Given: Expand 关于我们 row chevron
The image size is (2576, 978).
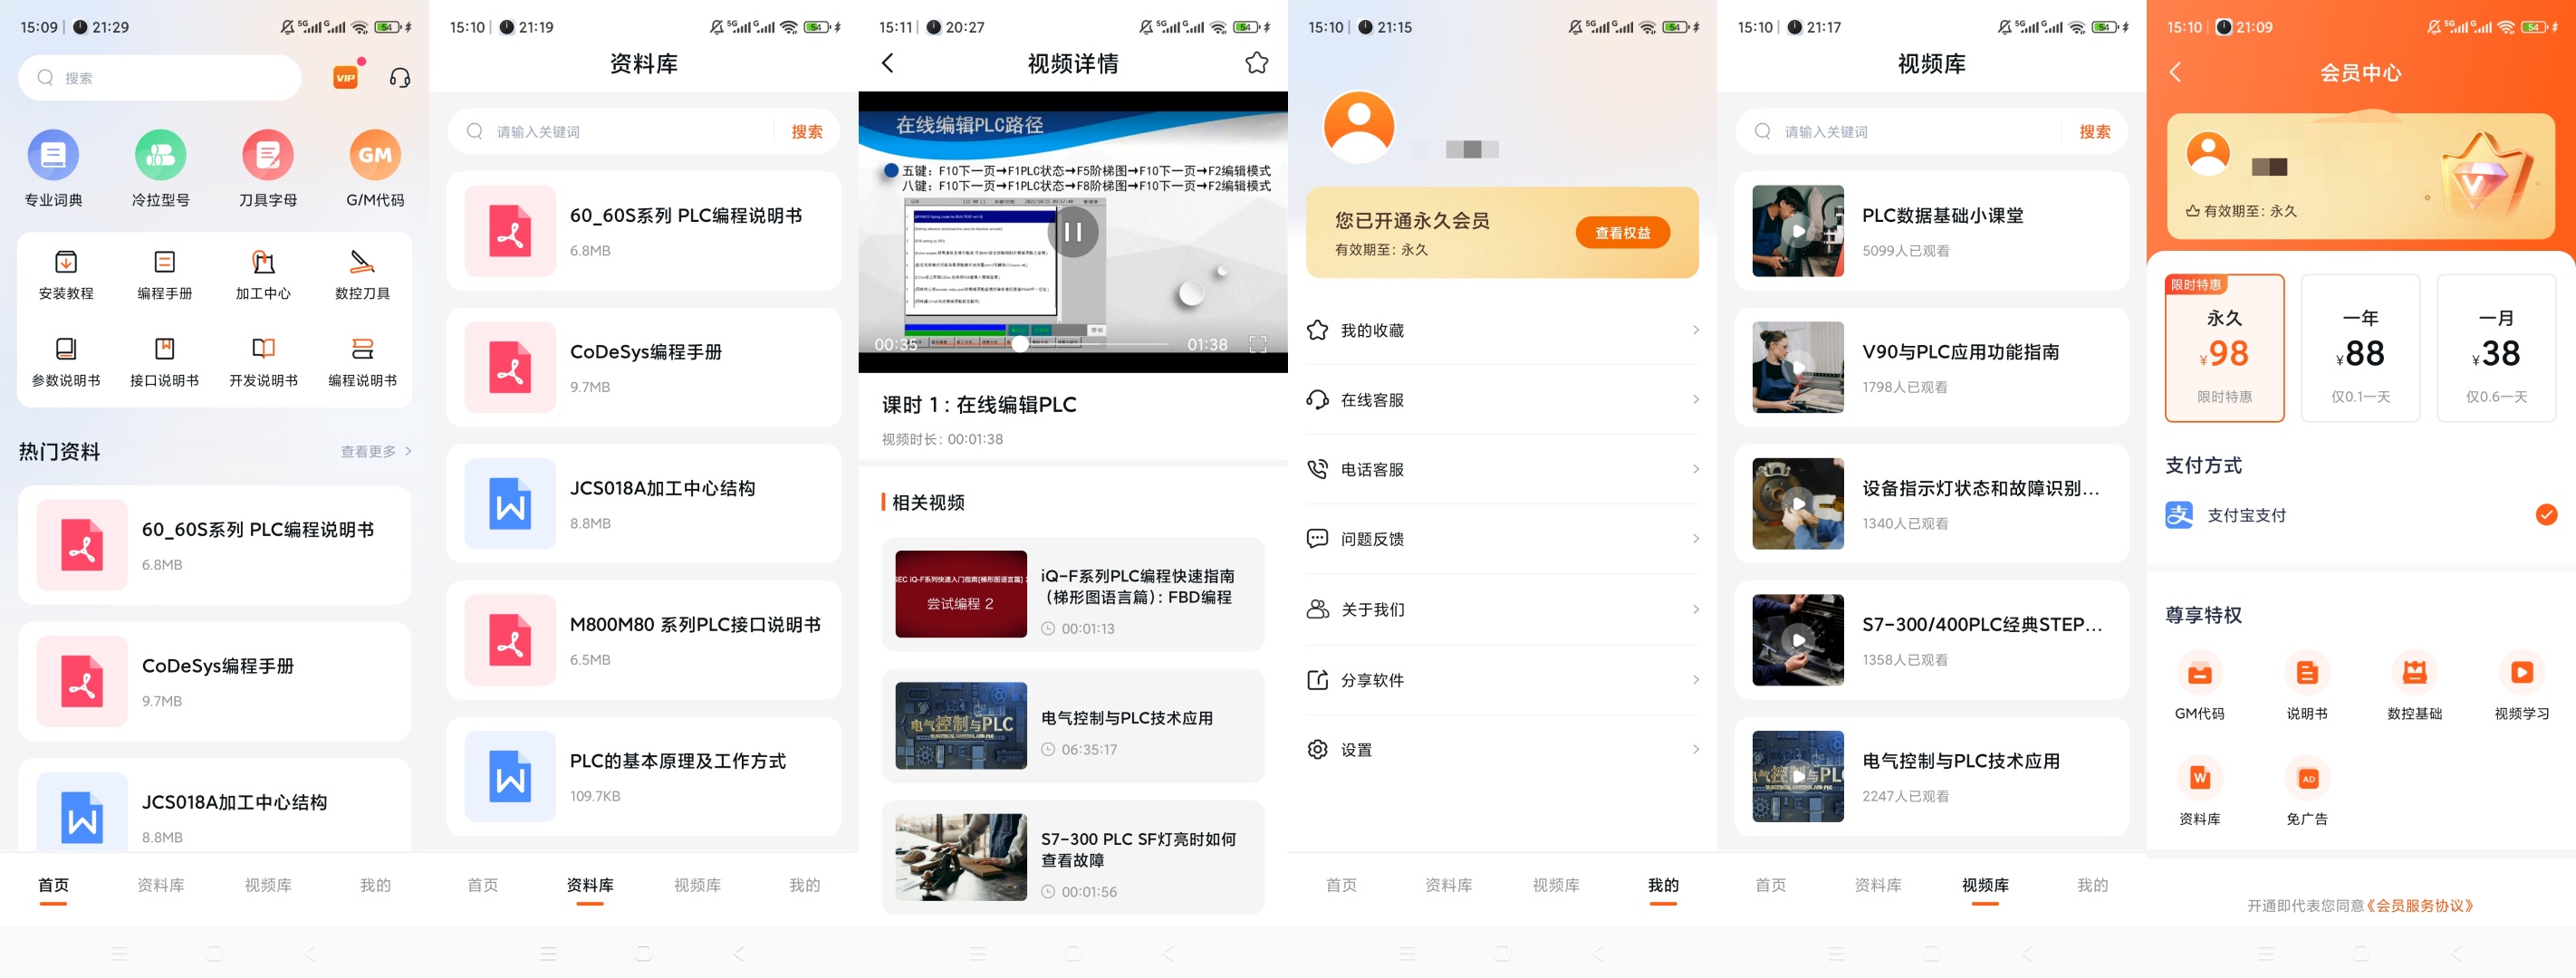Looking at the screenshot, I should pyautogui.click(x=1695, y=609).
